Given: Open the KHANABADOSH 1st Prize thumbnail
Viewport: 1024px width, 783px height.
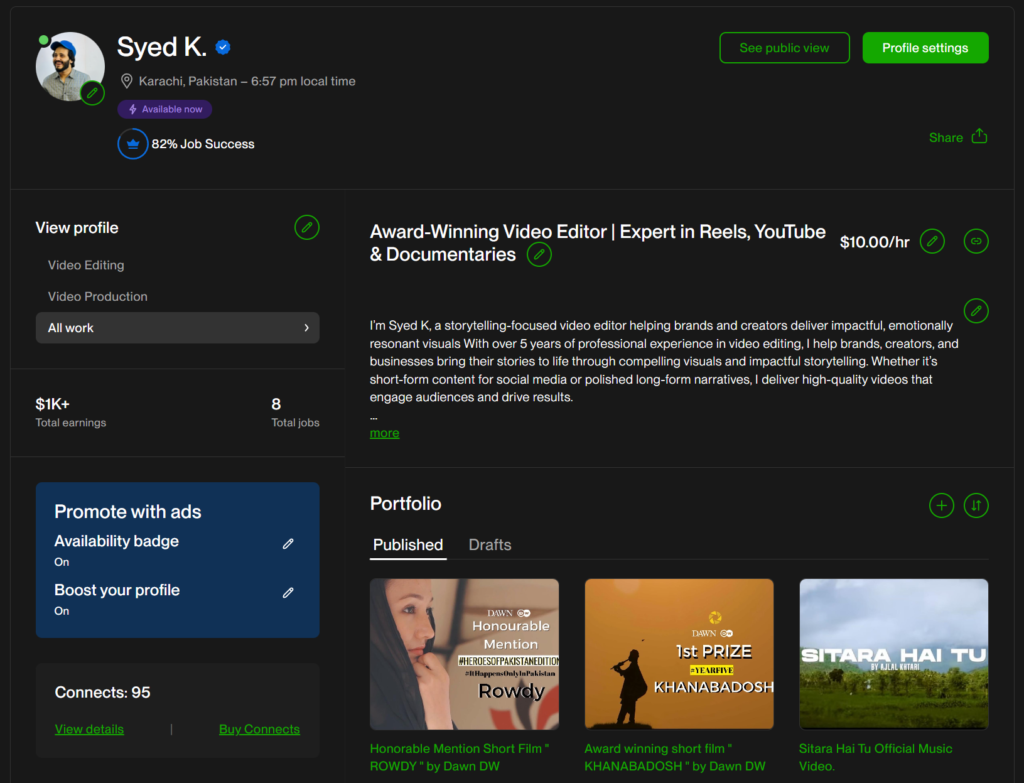Looking at the screenshot, I should point(679,654).
